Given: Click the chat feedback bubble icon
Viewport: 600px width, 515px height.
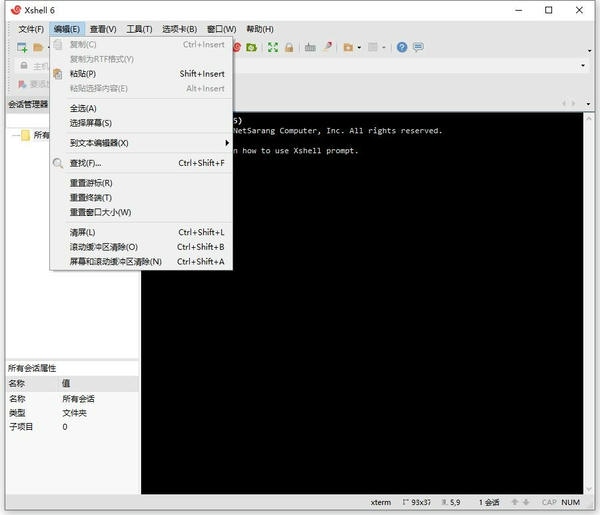Looking at the screenshot, I should [x=418, y=47].
